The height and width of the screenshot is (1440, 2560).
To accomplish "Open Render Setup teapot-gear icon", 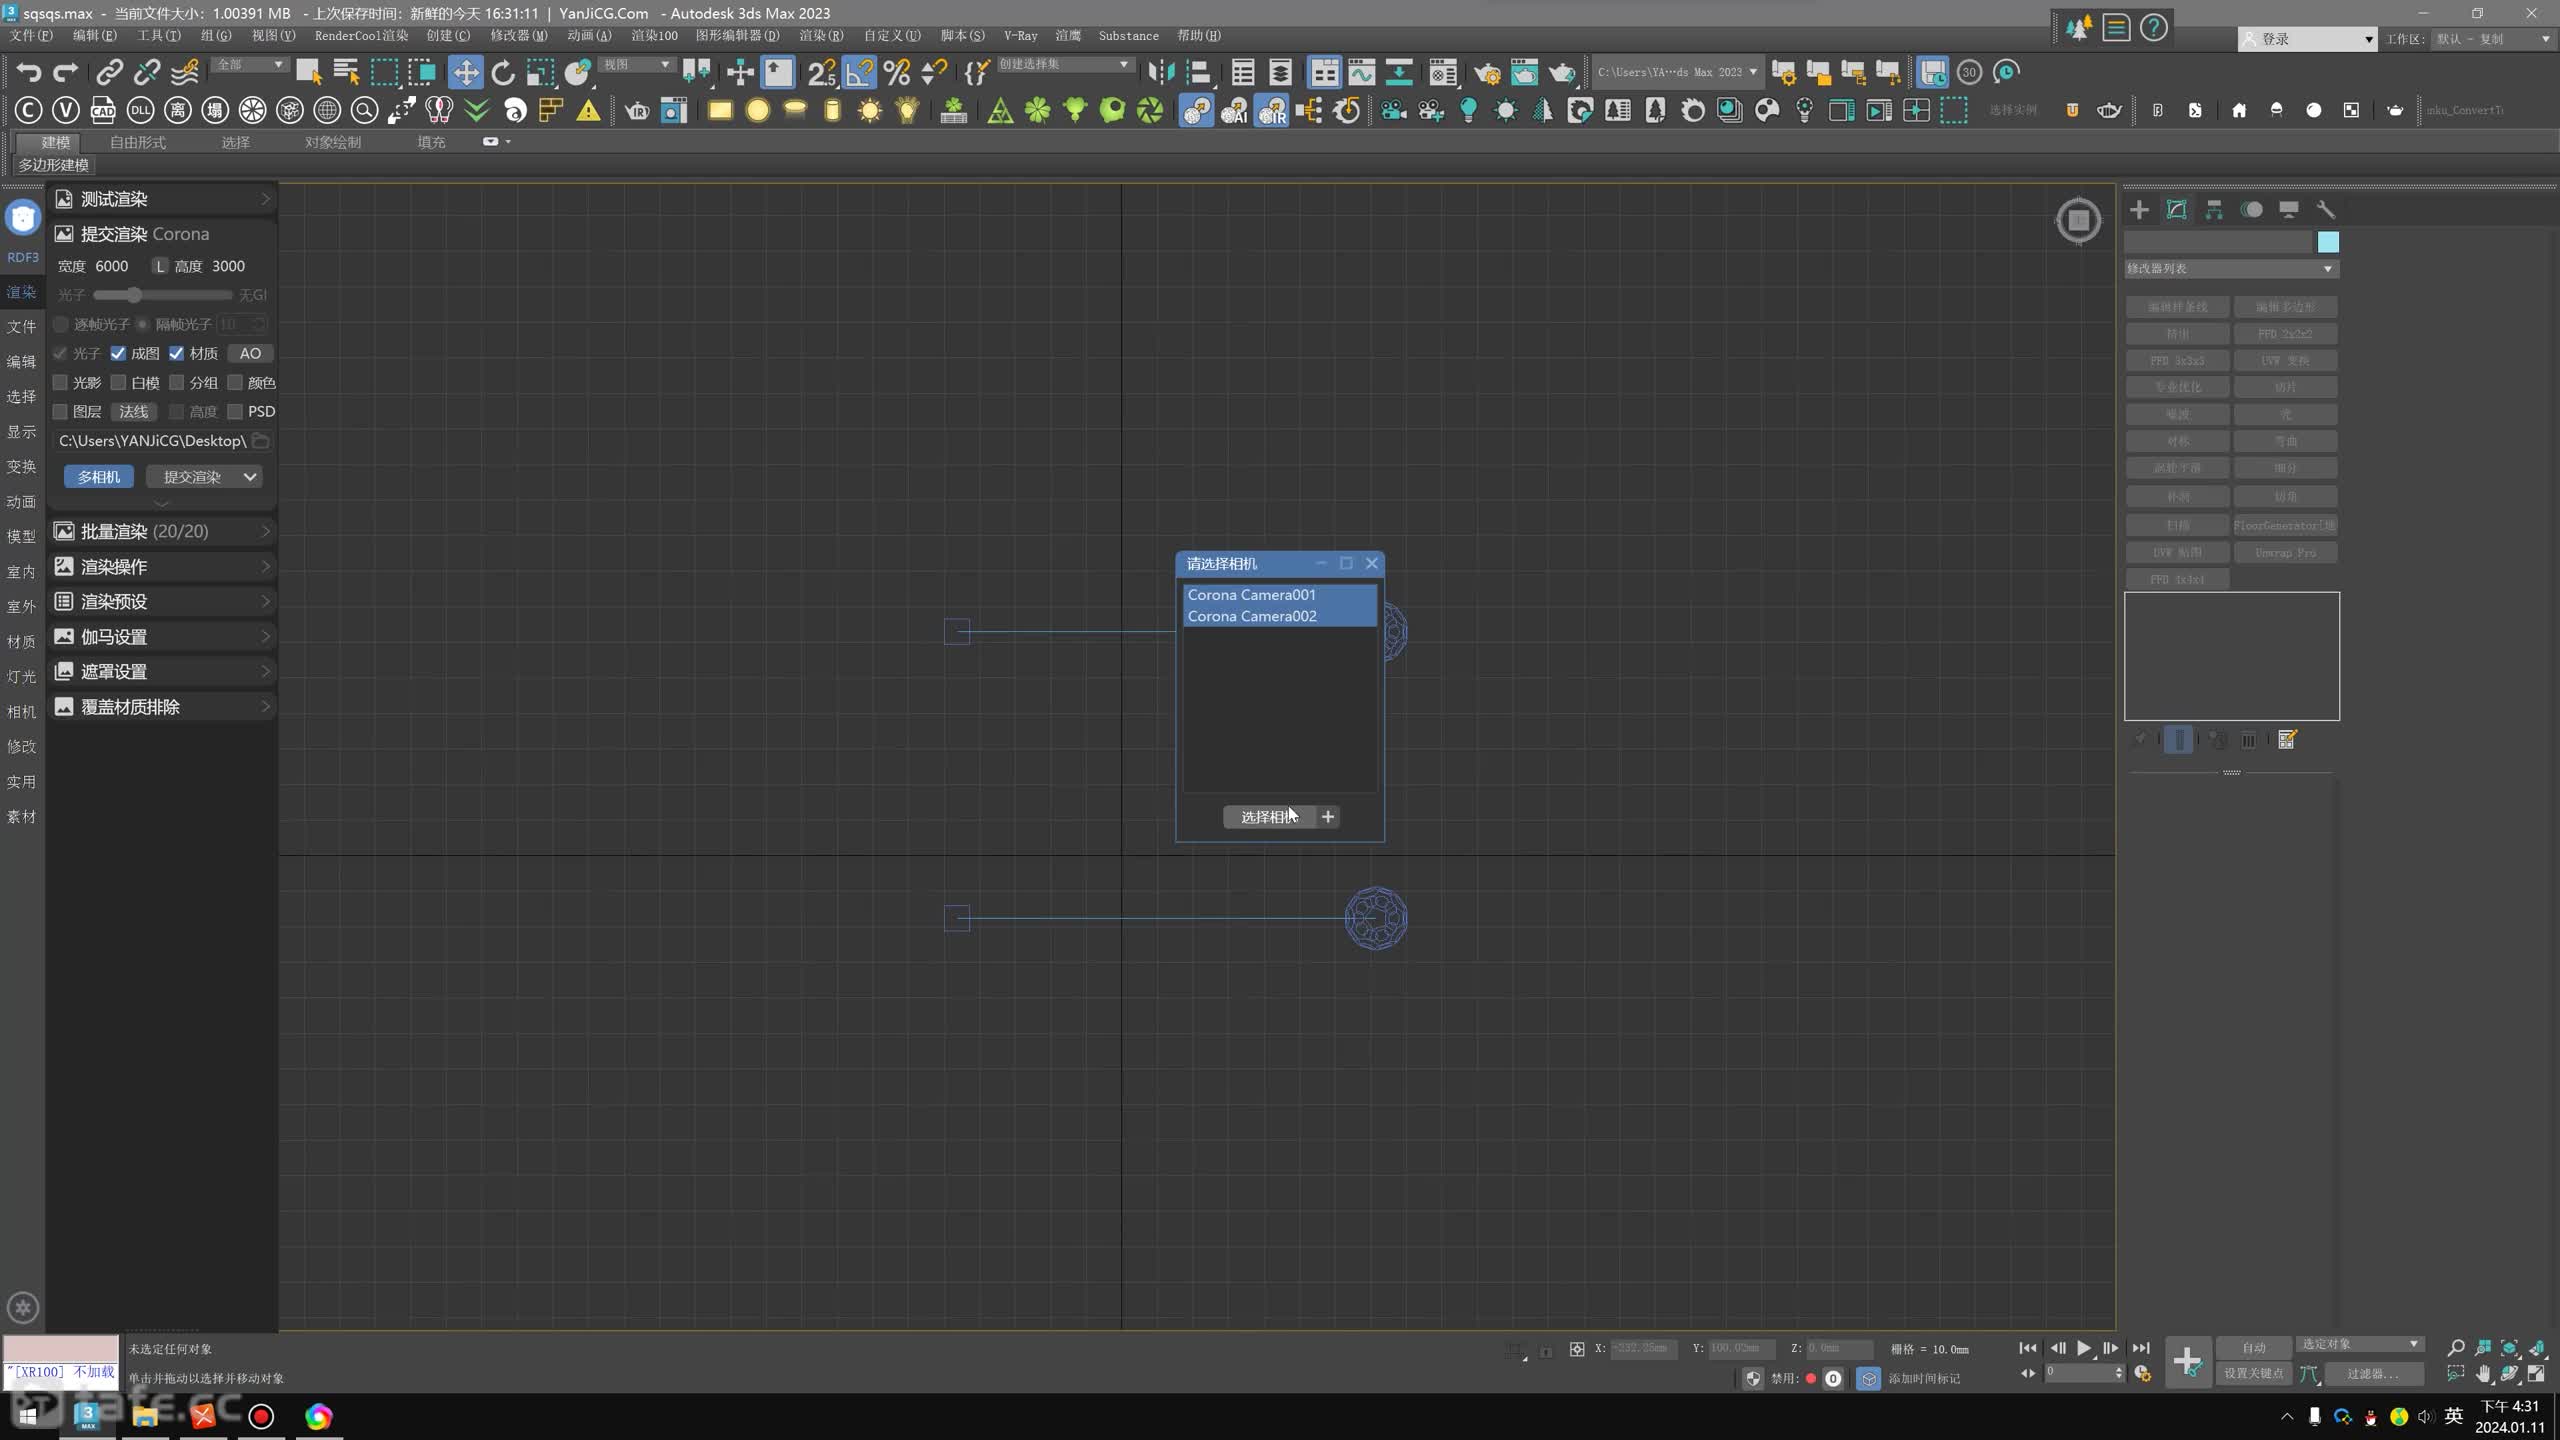I will (x=1487, y=72).
